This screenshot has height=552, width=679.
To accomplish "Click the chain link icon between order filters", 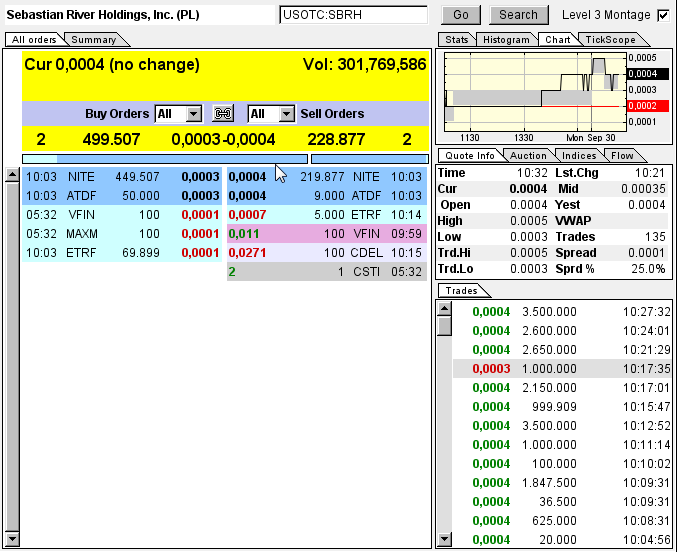I will pos(223,114).
